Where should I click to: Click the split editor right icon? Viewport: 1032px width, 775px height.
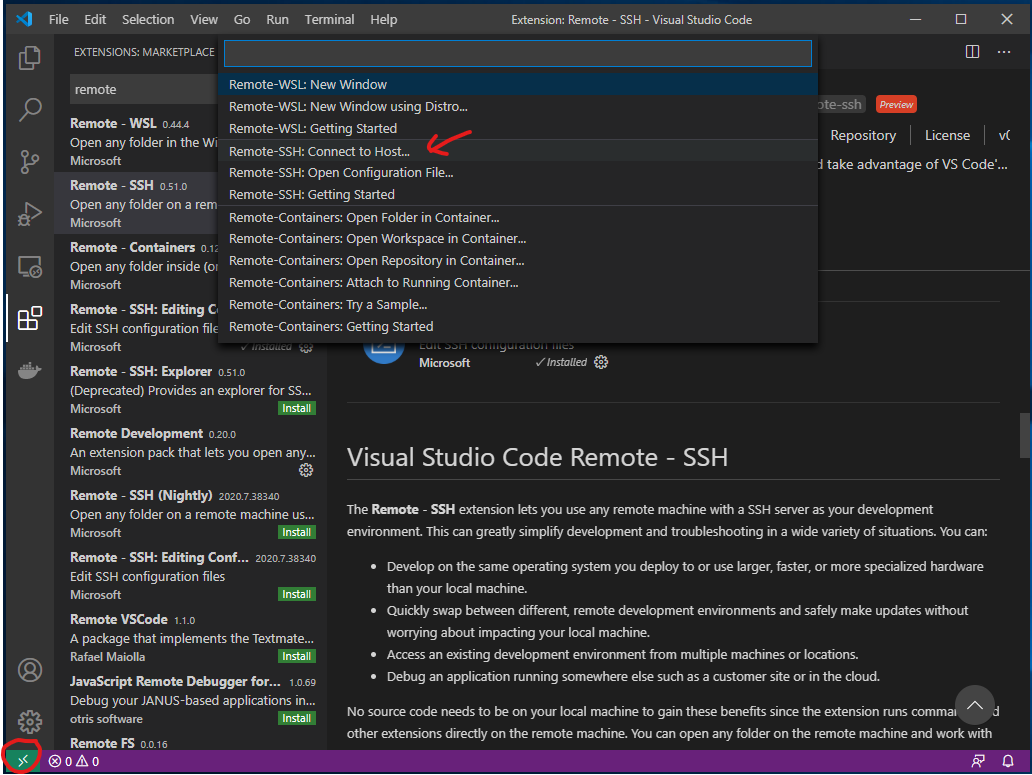972,51
